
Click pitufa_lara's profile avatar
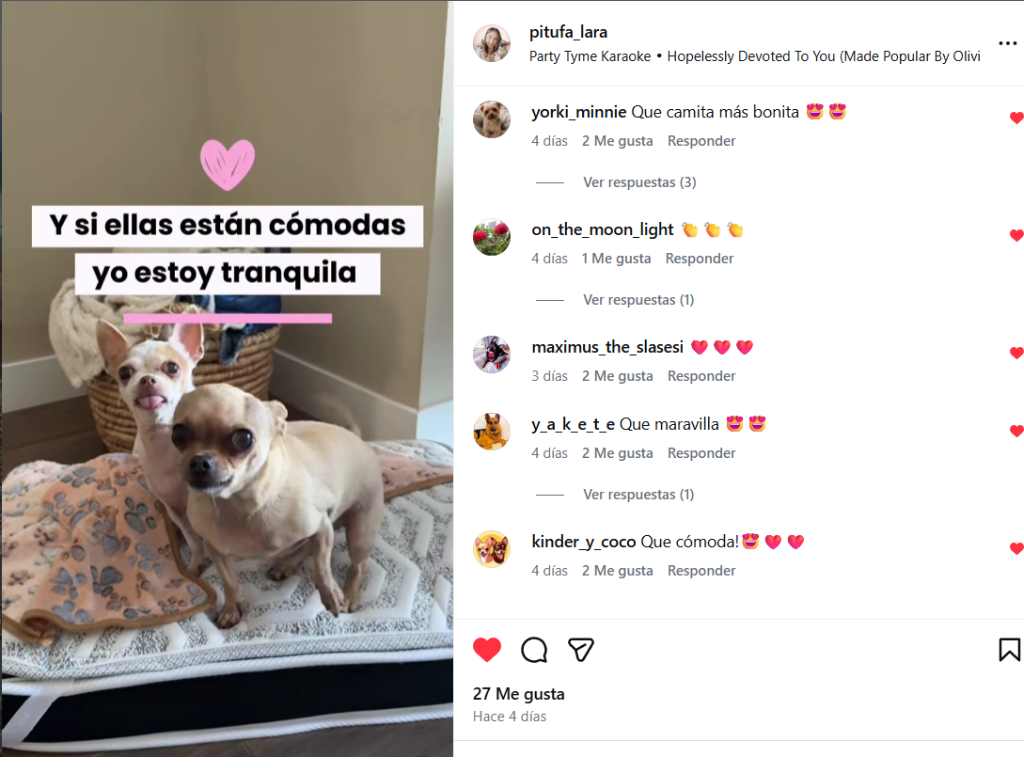(492, 44)
